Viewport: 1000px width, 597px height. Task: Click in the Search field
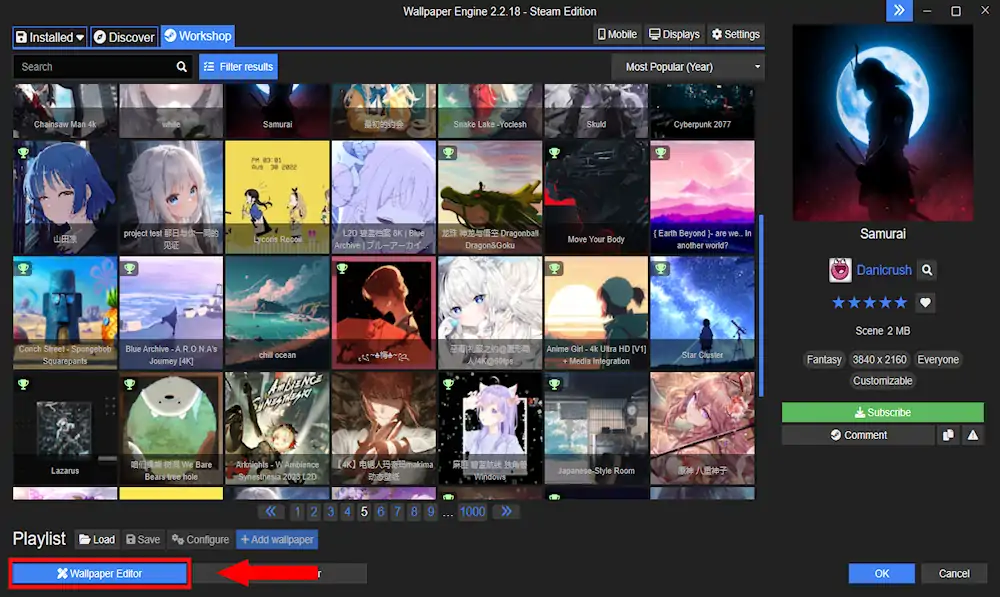click(x=96, y=66)
